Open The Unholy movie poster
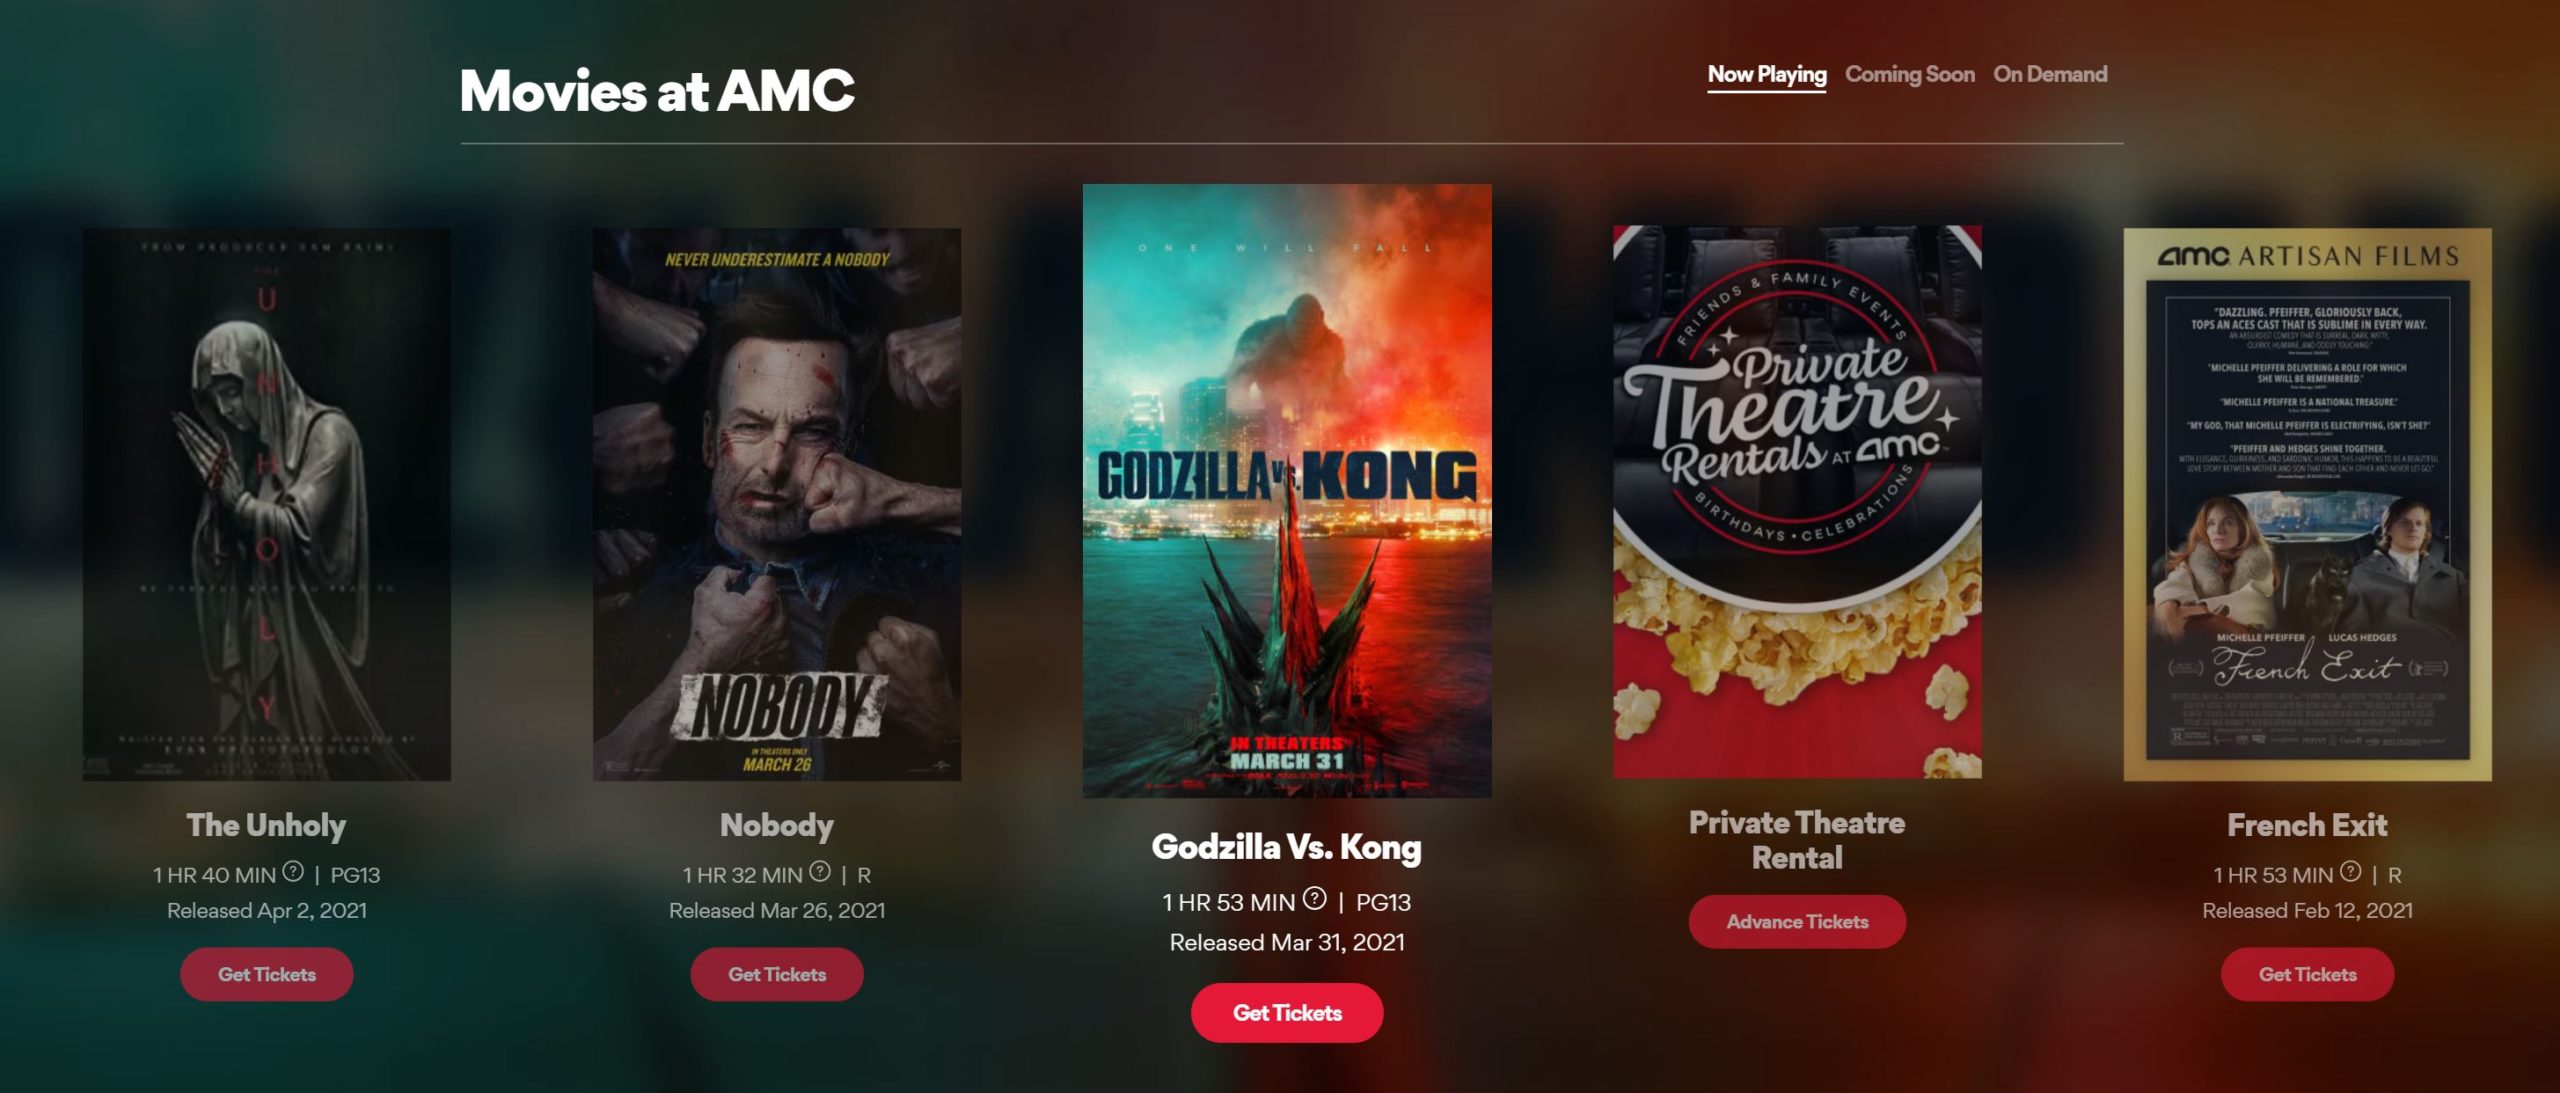Screen dimensions: 2560x1093 267,504
